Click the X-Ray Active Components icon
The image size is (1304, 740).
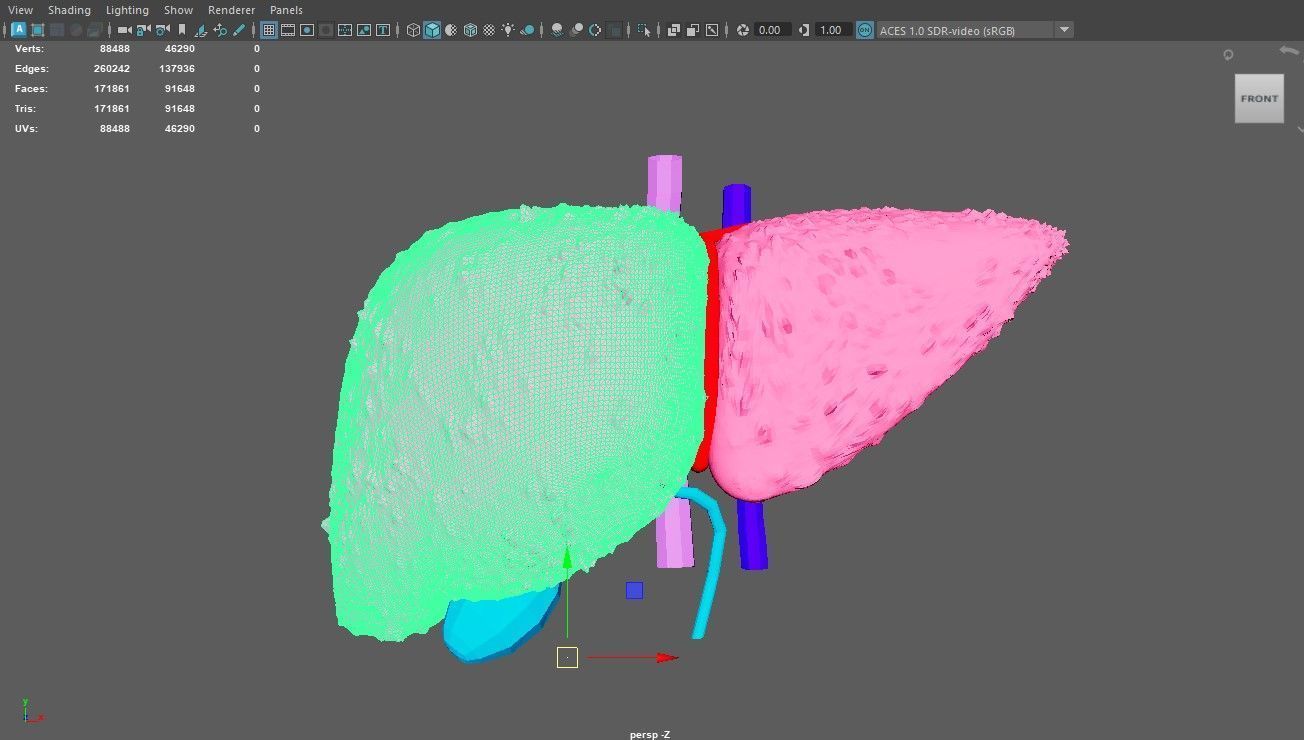tap(693, 30)
